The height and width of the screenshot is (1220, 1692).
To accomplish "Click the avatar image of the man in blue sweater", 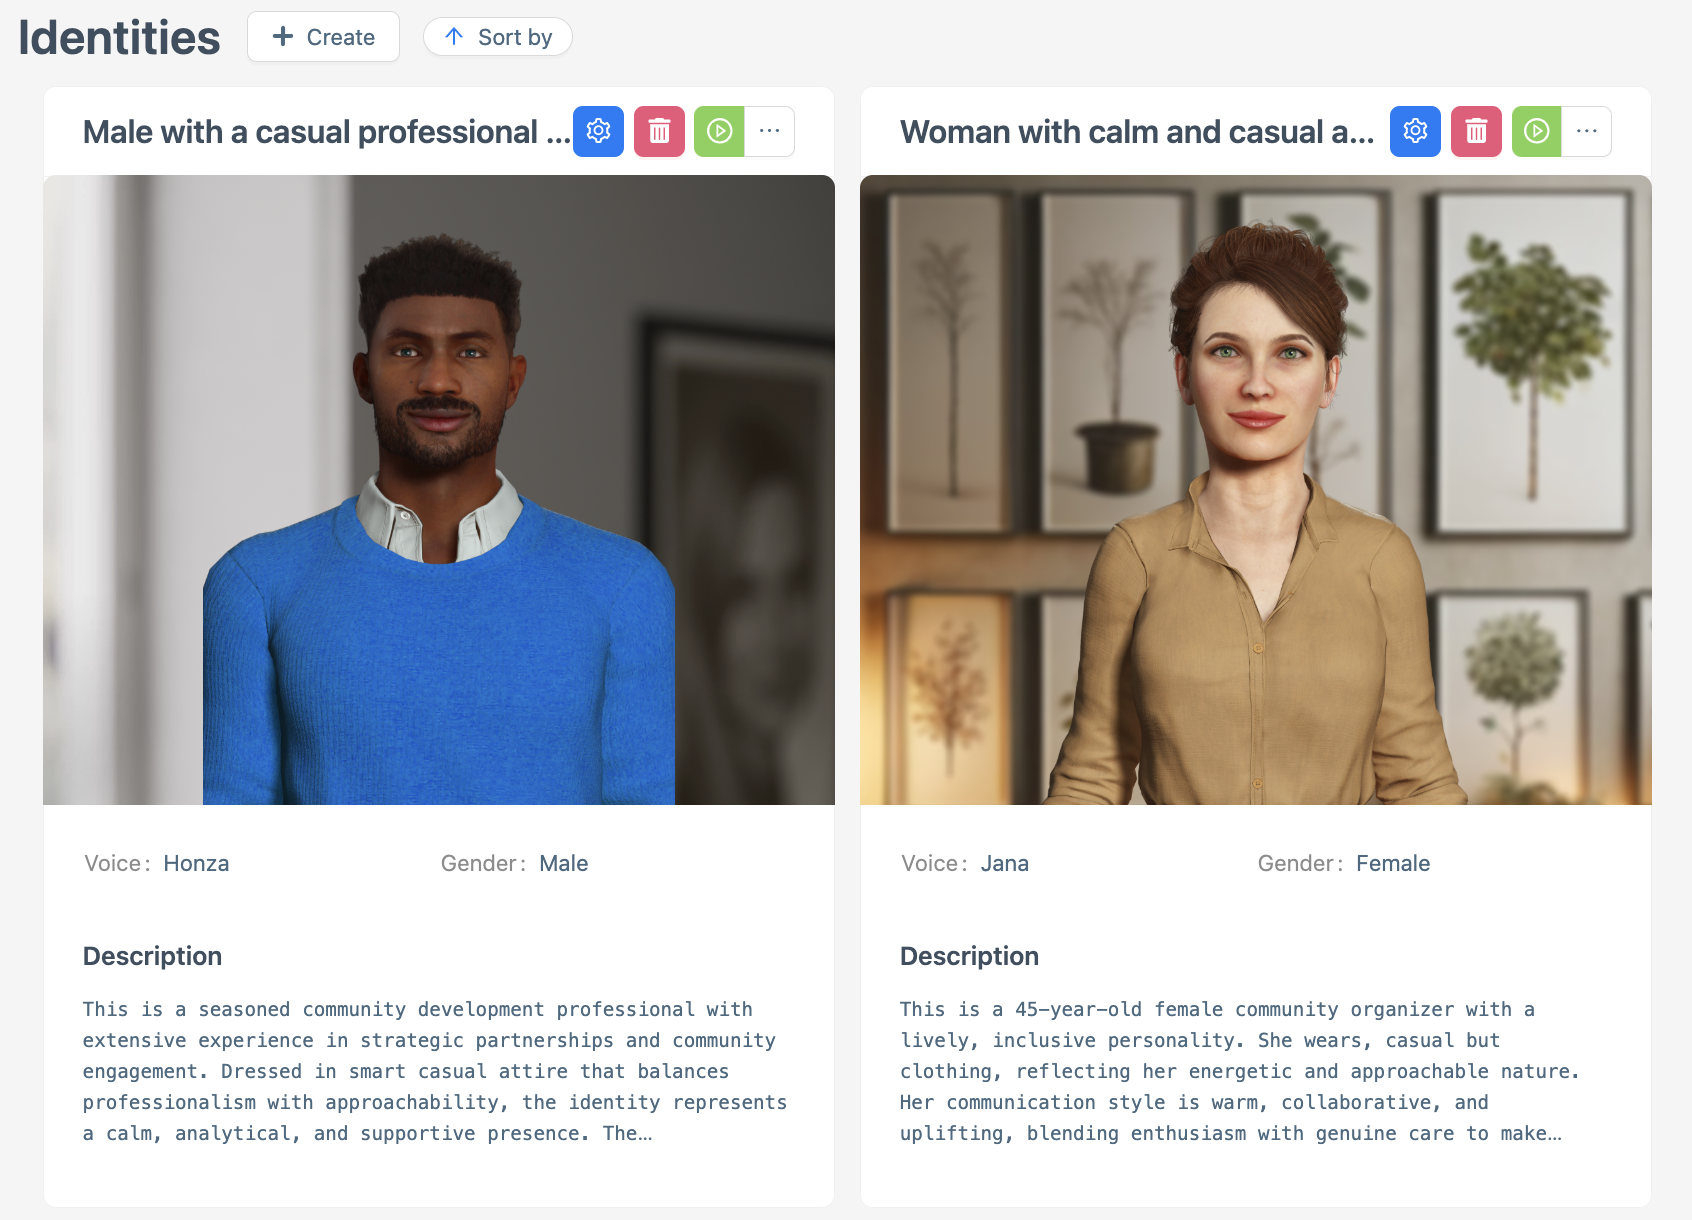I will tap(438, 490).
